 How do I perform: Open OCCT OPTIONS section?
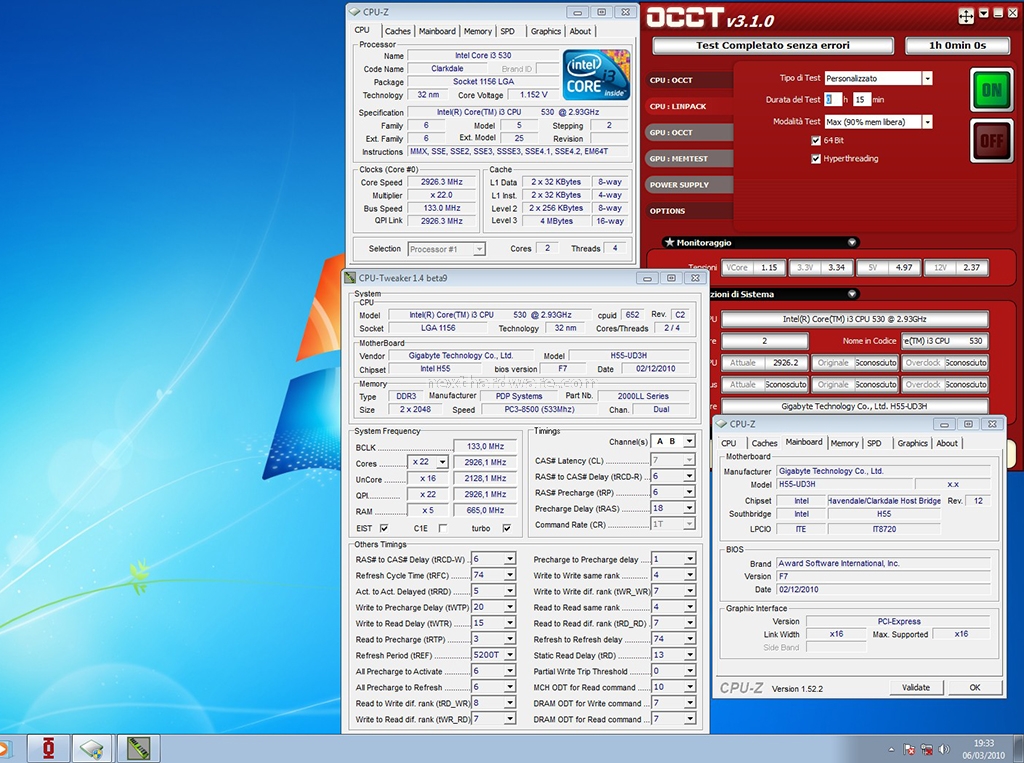(691, 211)
